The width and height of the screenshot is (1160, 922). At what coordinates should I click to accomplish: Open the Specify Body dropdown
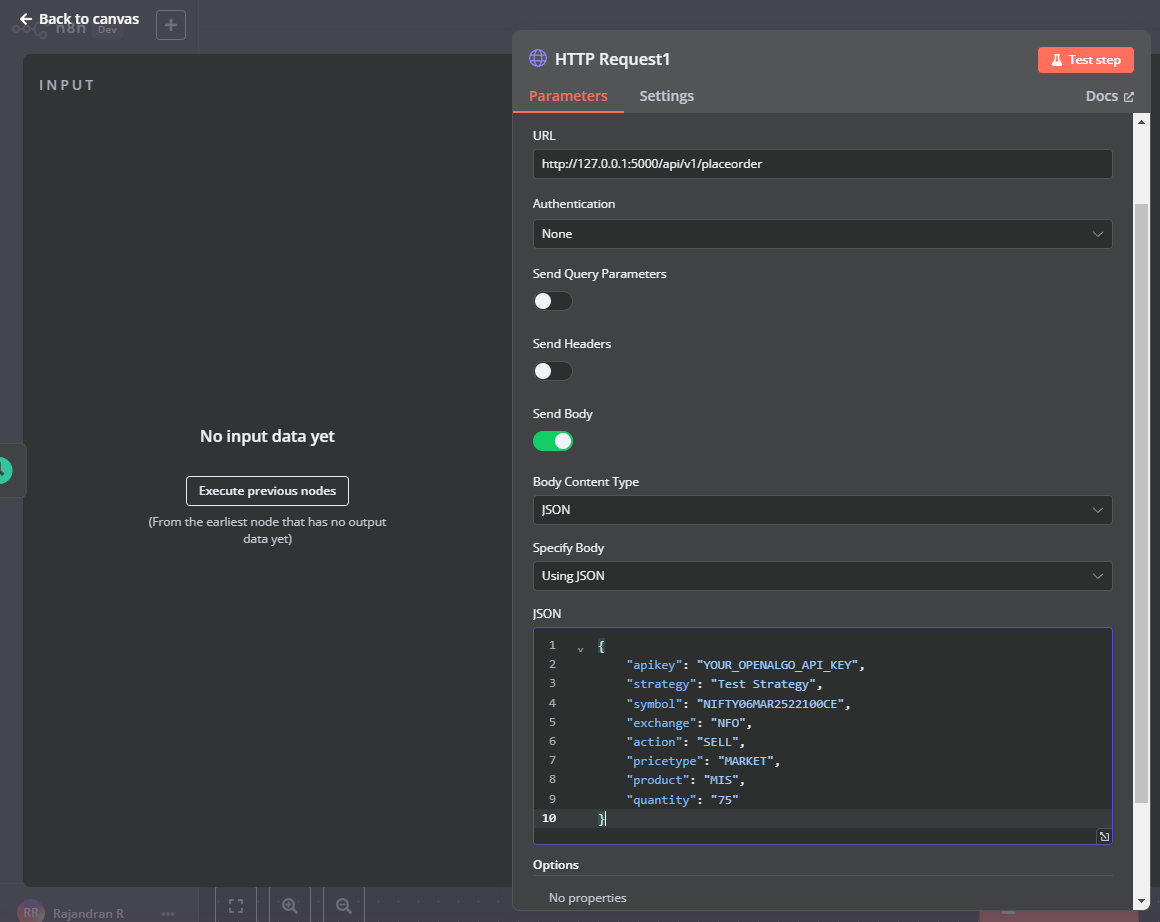point(822,576)
